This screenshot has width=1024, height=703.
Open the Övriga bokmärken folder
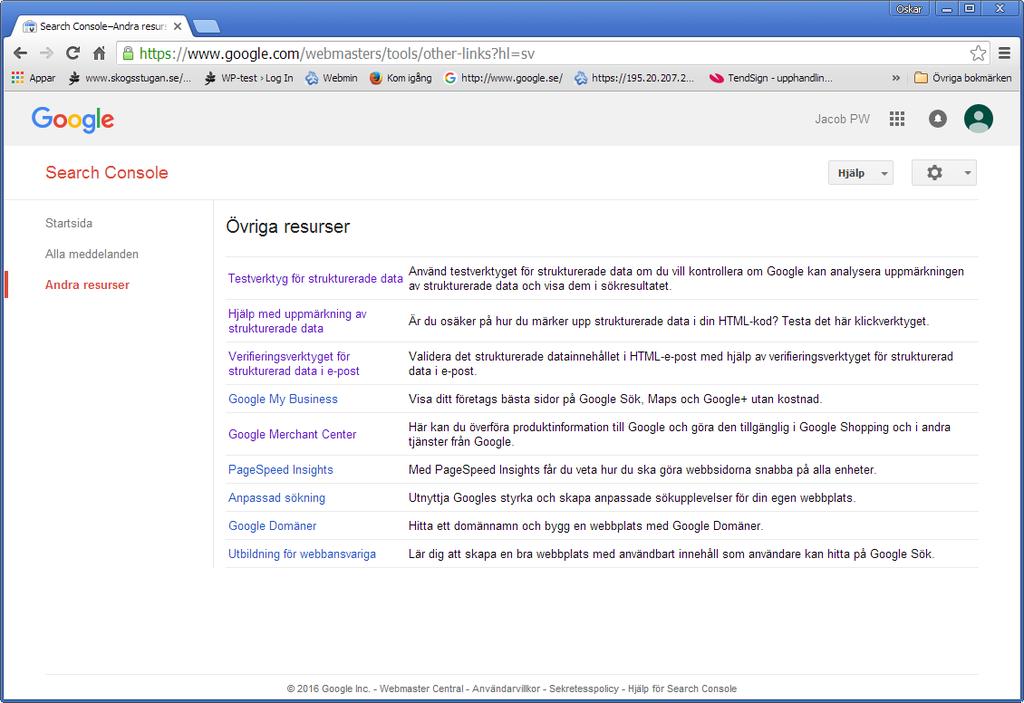click(963, 78)
